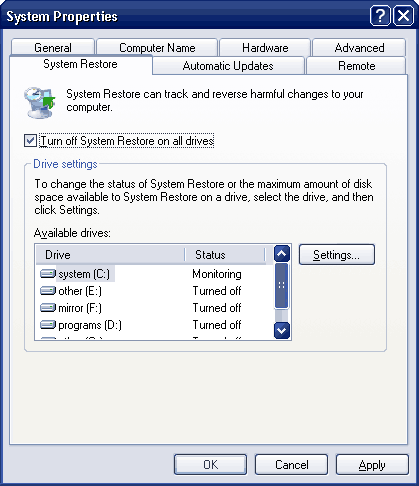Click the drives list scrollbar thumb

tap(282, 285)
